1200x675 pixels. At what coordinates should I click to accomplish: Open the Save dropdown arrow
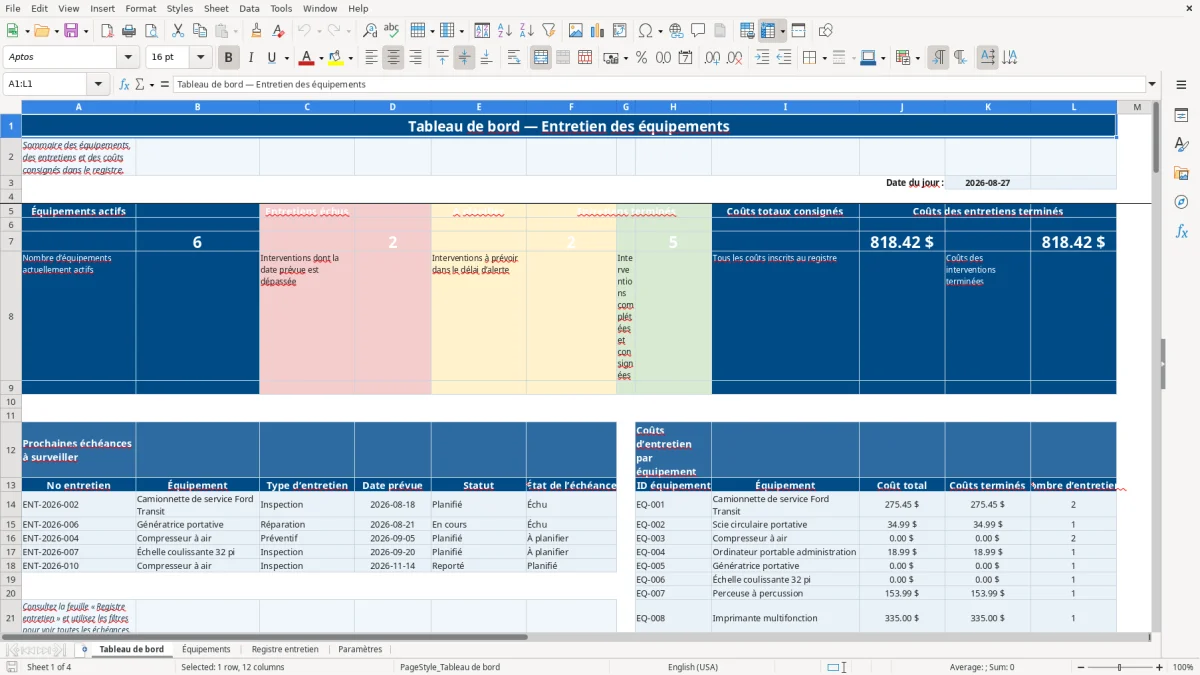point(85,31)
